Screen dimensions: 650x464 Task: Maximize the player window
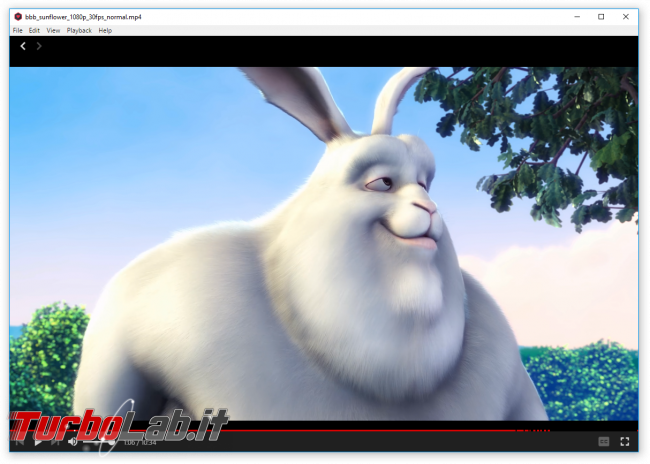point(601,17)
